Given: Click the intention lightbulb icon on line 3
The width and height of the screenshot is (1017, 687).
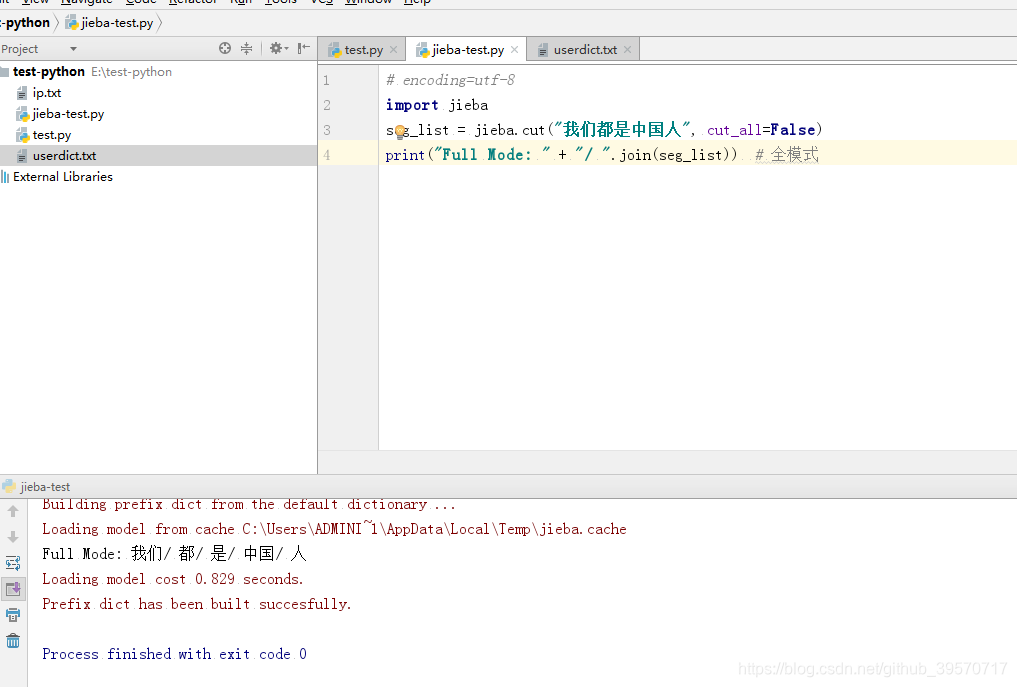Looking at the screenshot, I should [x=400, y=132].
